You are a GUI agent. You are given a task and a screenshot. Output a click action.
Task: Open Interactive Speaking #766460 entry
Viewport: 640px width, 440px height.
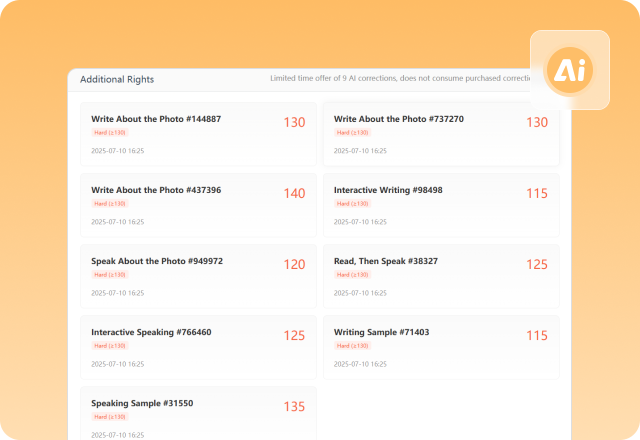[151, 332]
